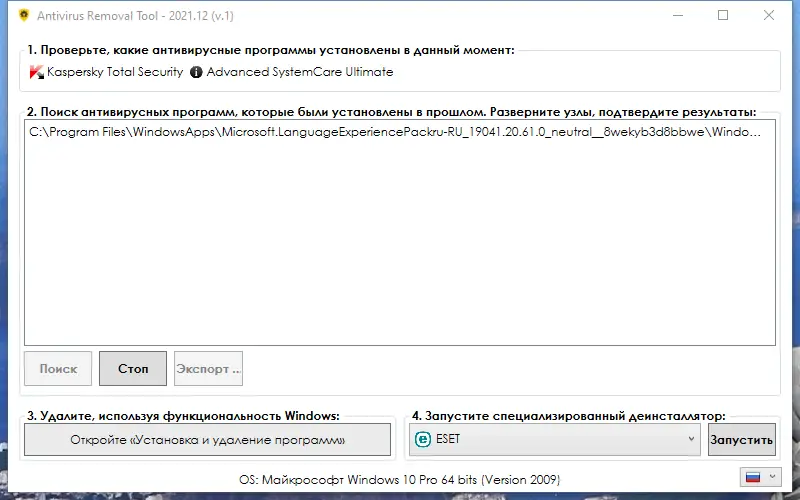Viewport: 800px width, 500px height.
Task: Click the Kaspersky Total Security label
Action: pyautogui.click(x=115, y=72)
